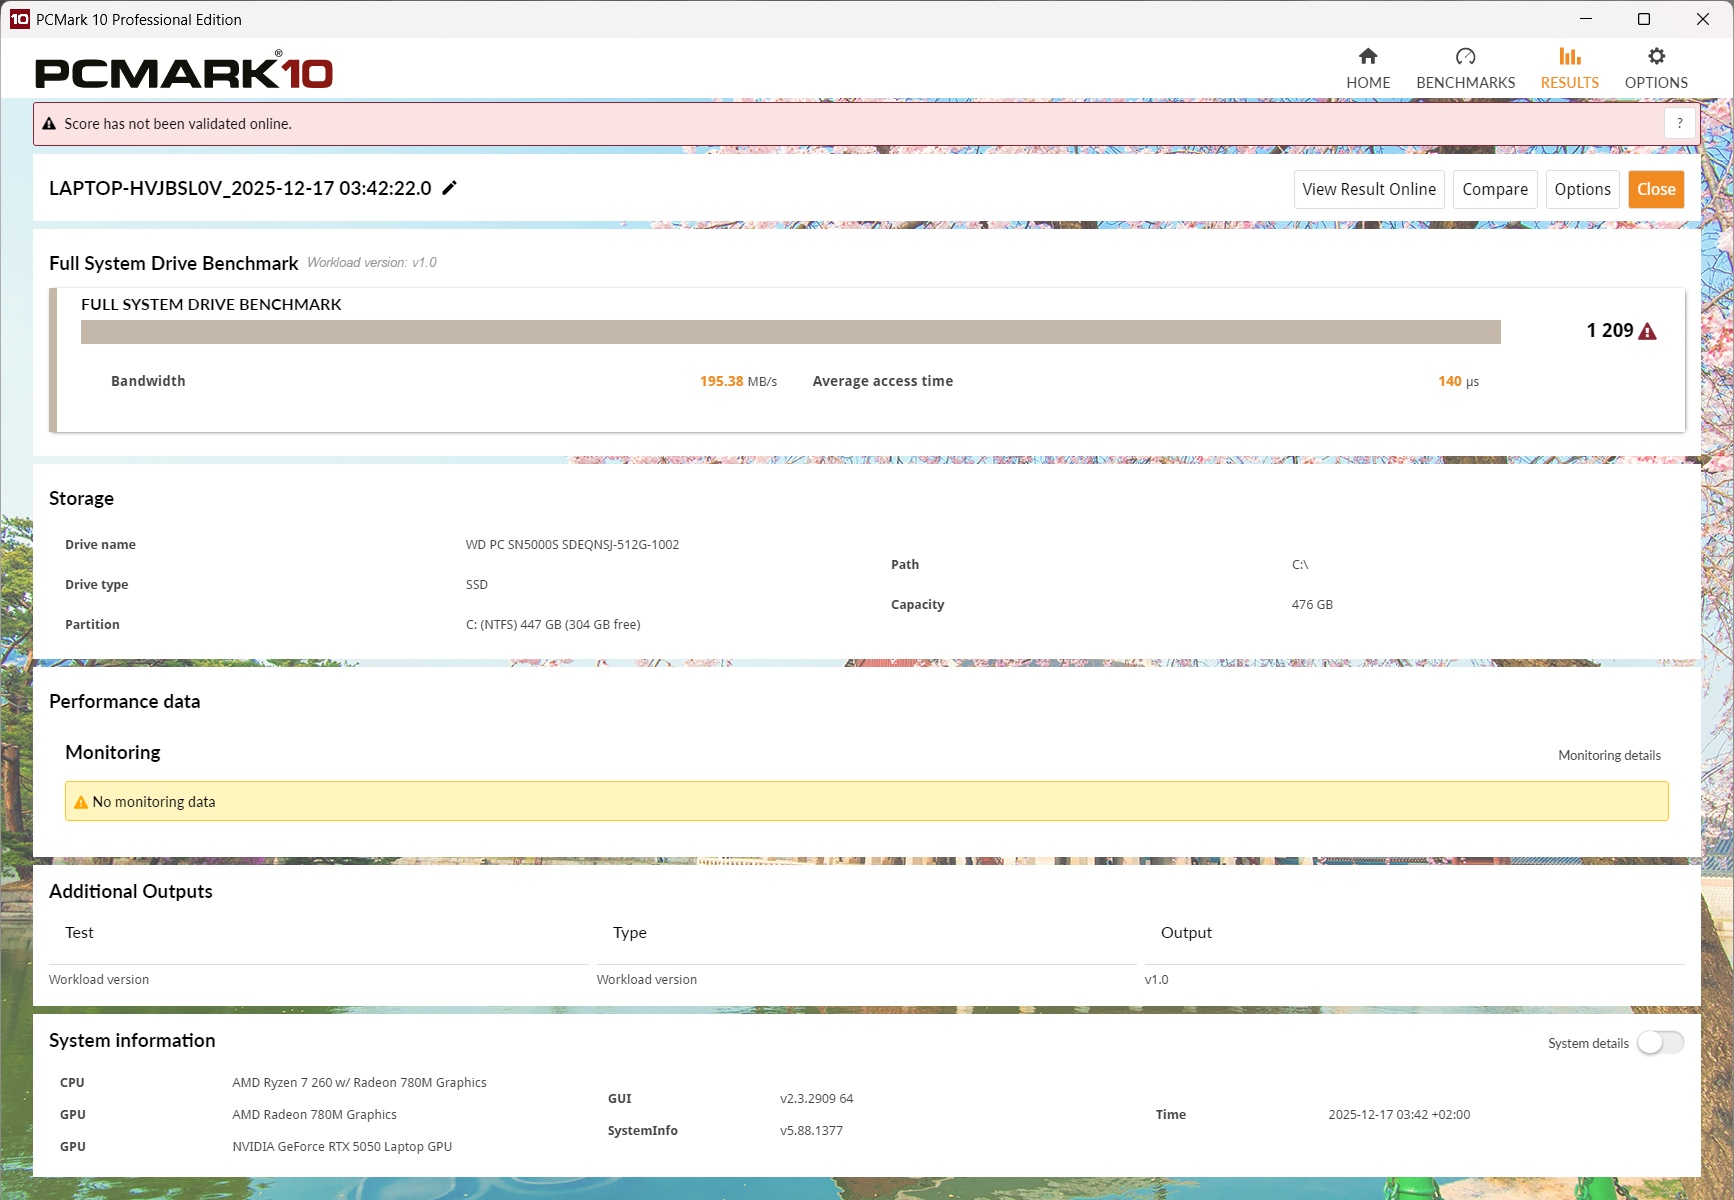The height and width of the screenshot is (1200, 1734).
Task: Click partition value C: (NTFS) 447 GB
Action: tap(553, 625)
